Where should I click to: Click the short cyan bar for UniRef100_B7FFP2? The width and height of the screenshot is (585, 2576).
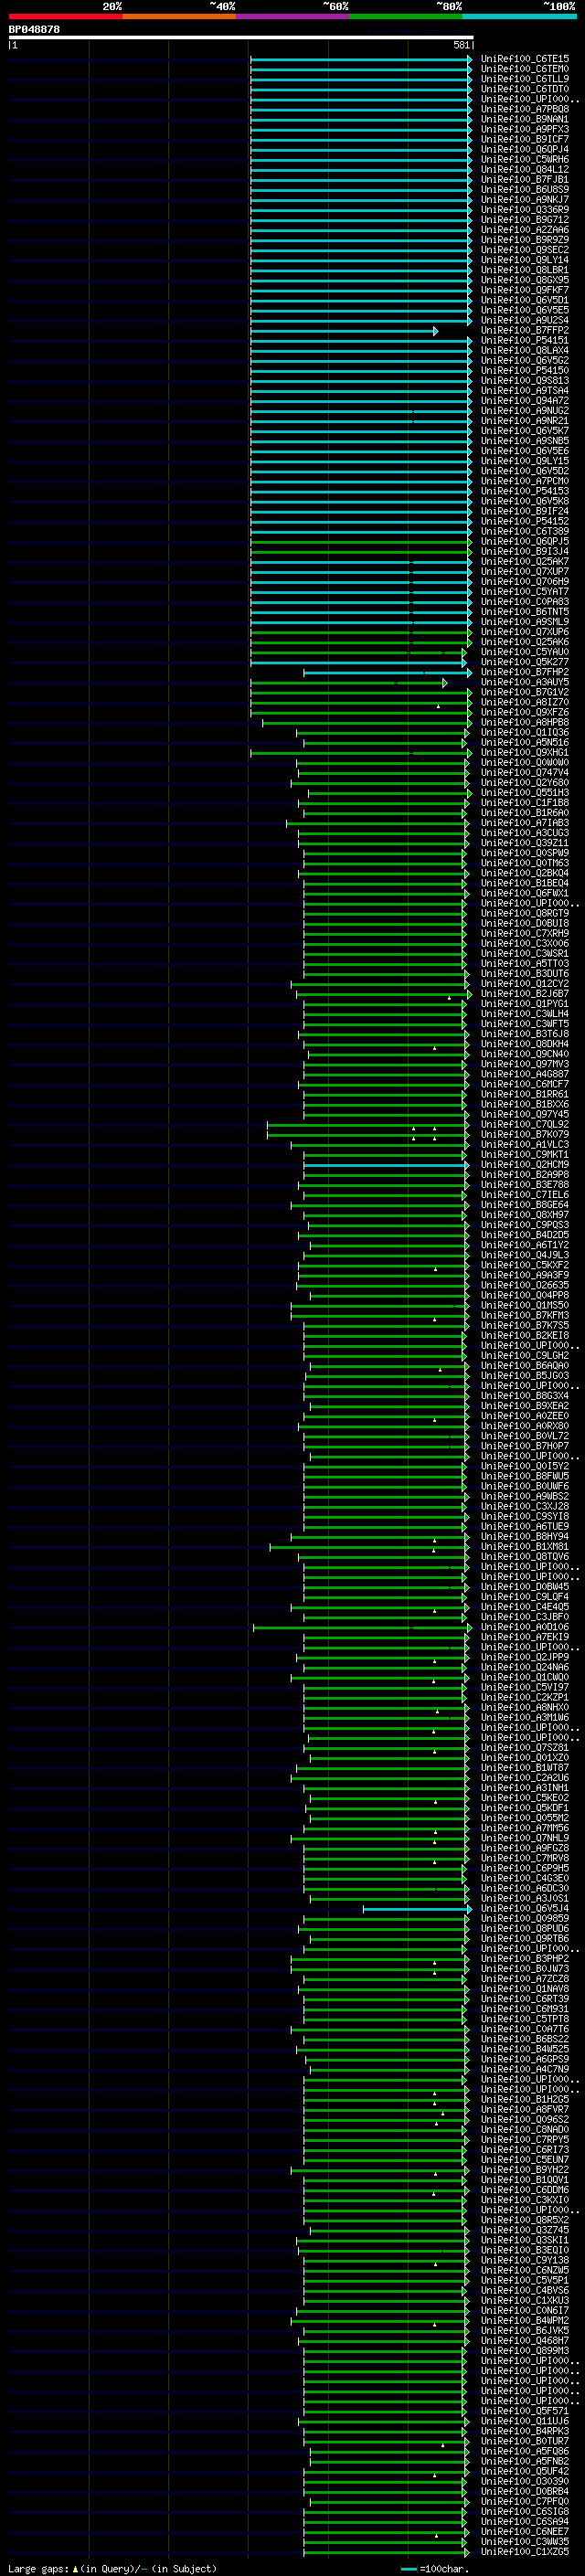[344, 331]
